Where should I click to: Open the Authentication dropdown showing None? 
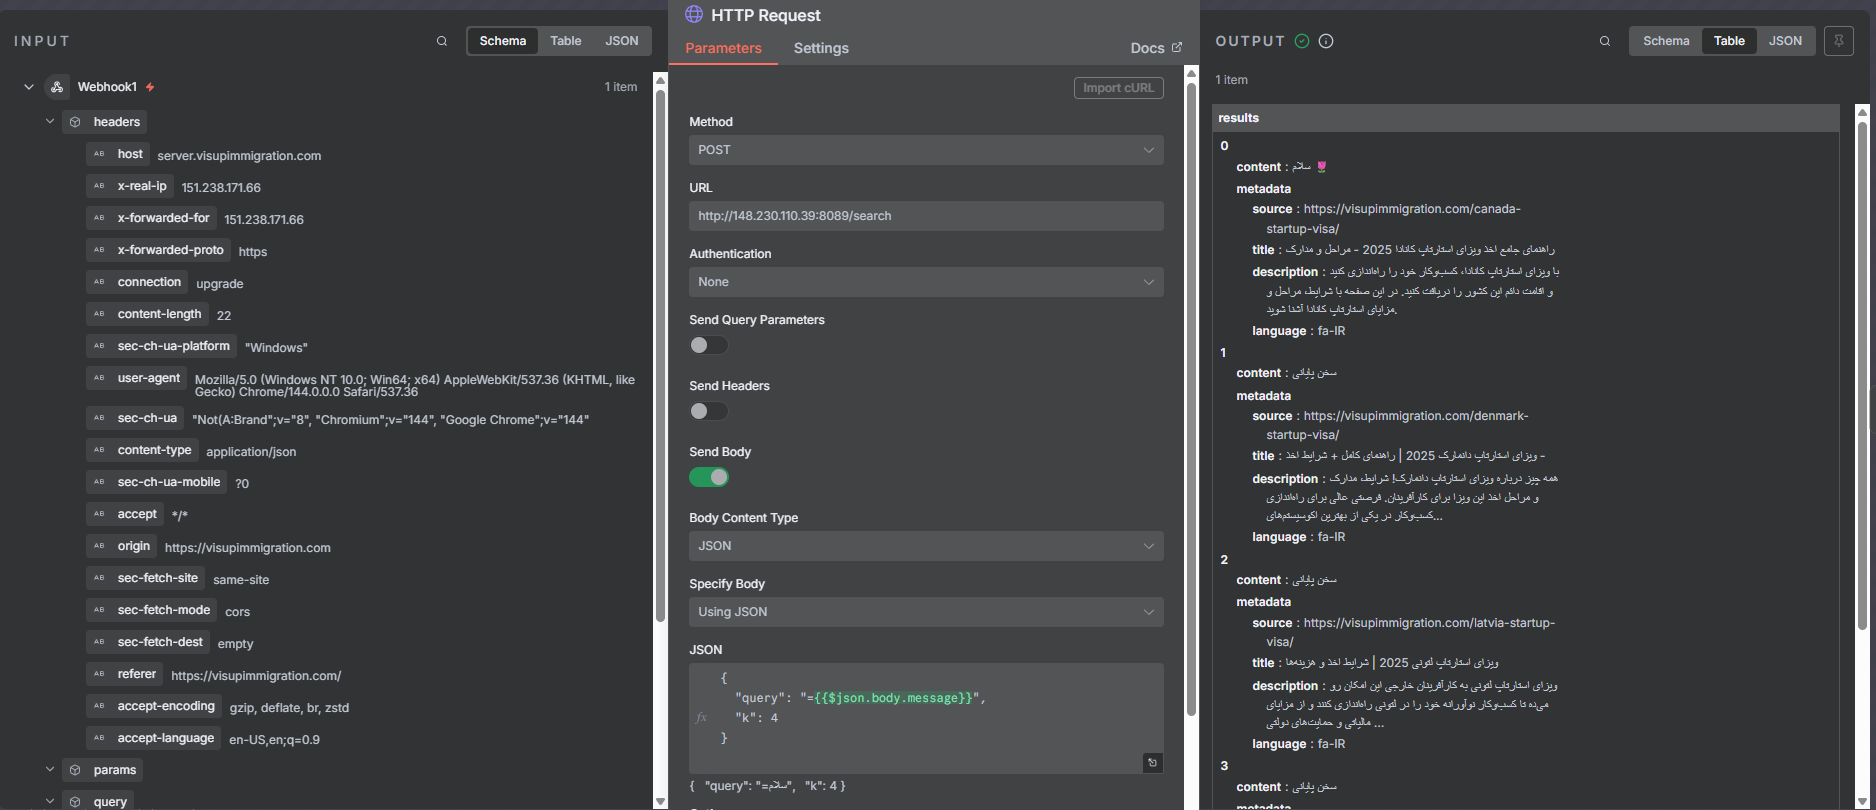tap(926, 282)
